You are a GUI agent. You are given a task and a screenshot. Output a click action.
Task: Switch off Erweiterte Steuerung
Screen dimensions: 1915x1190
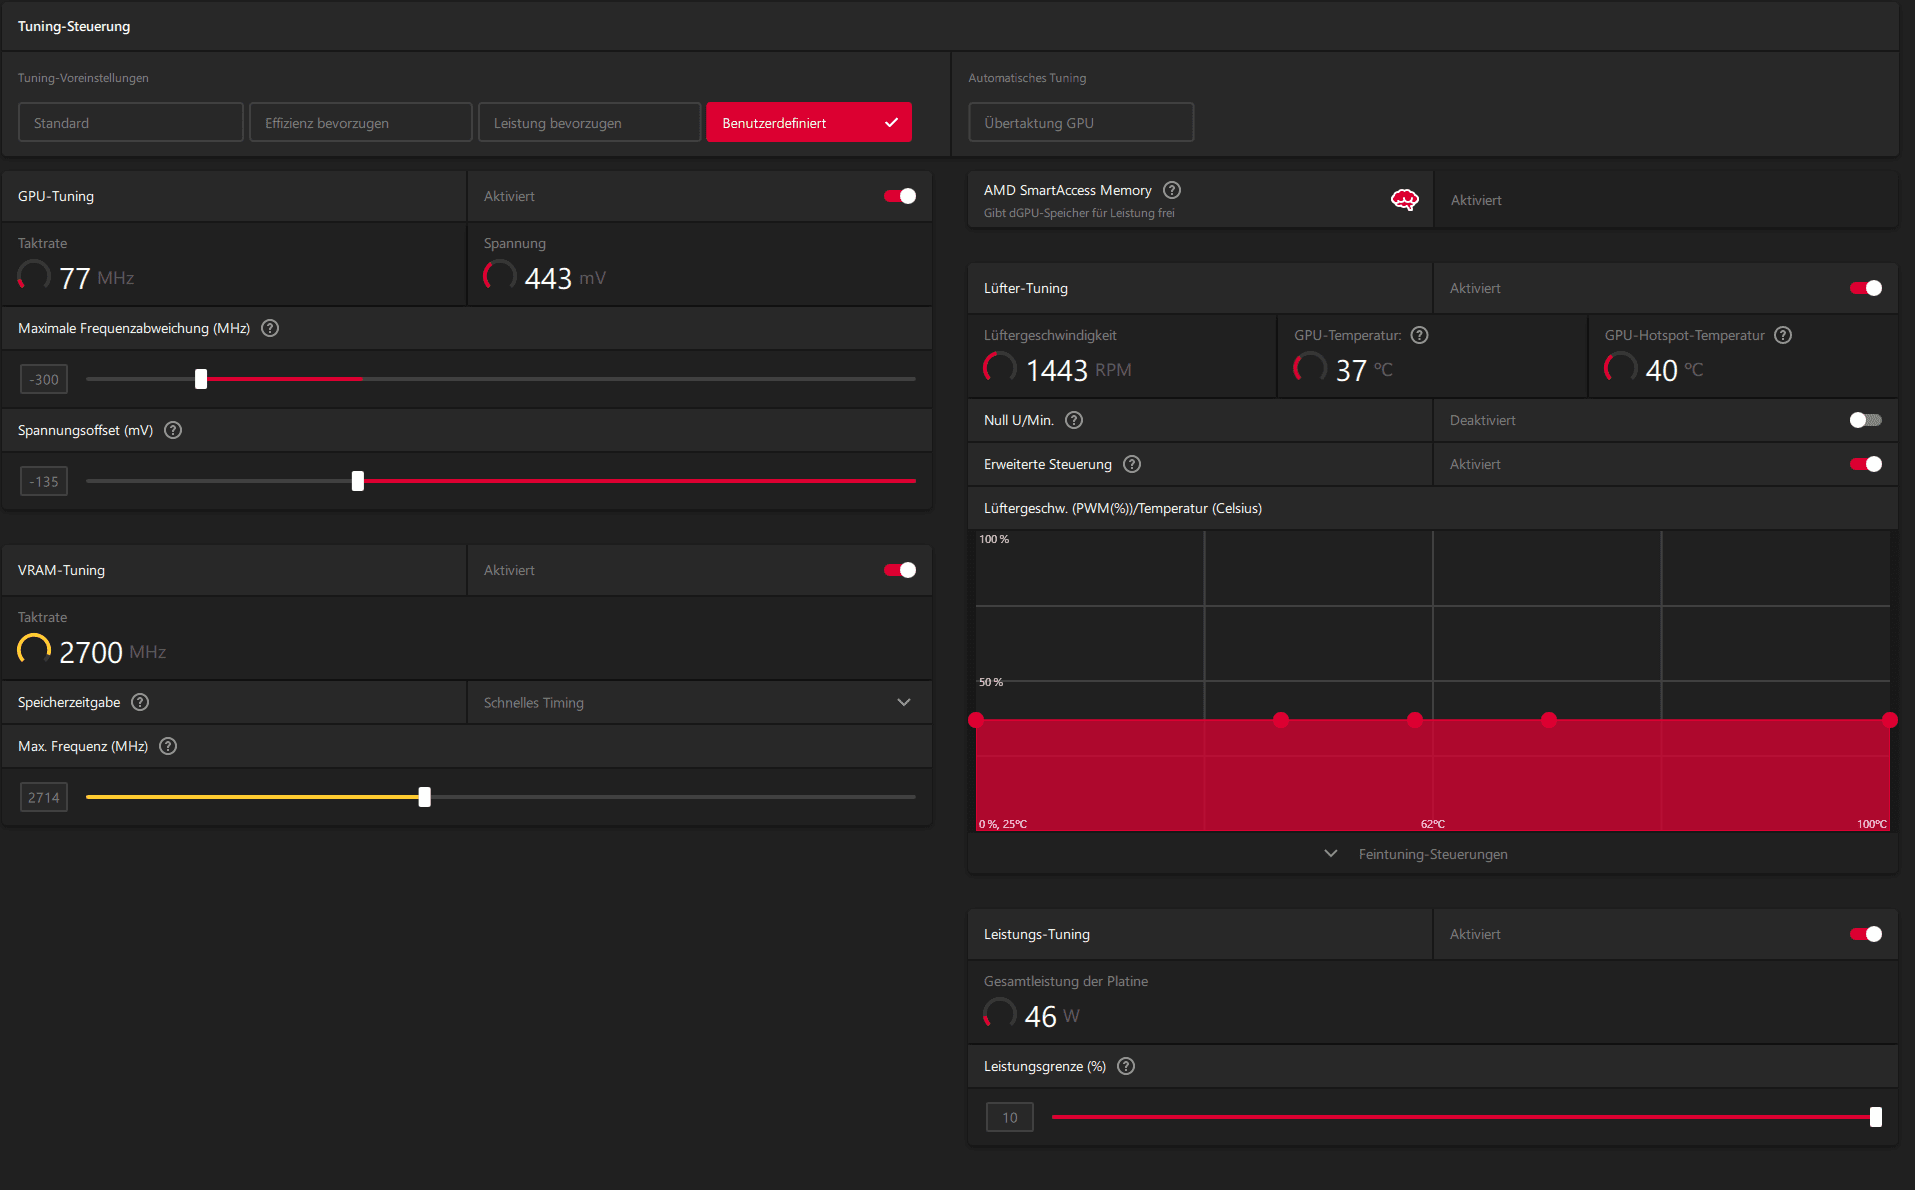point(1866,464)
